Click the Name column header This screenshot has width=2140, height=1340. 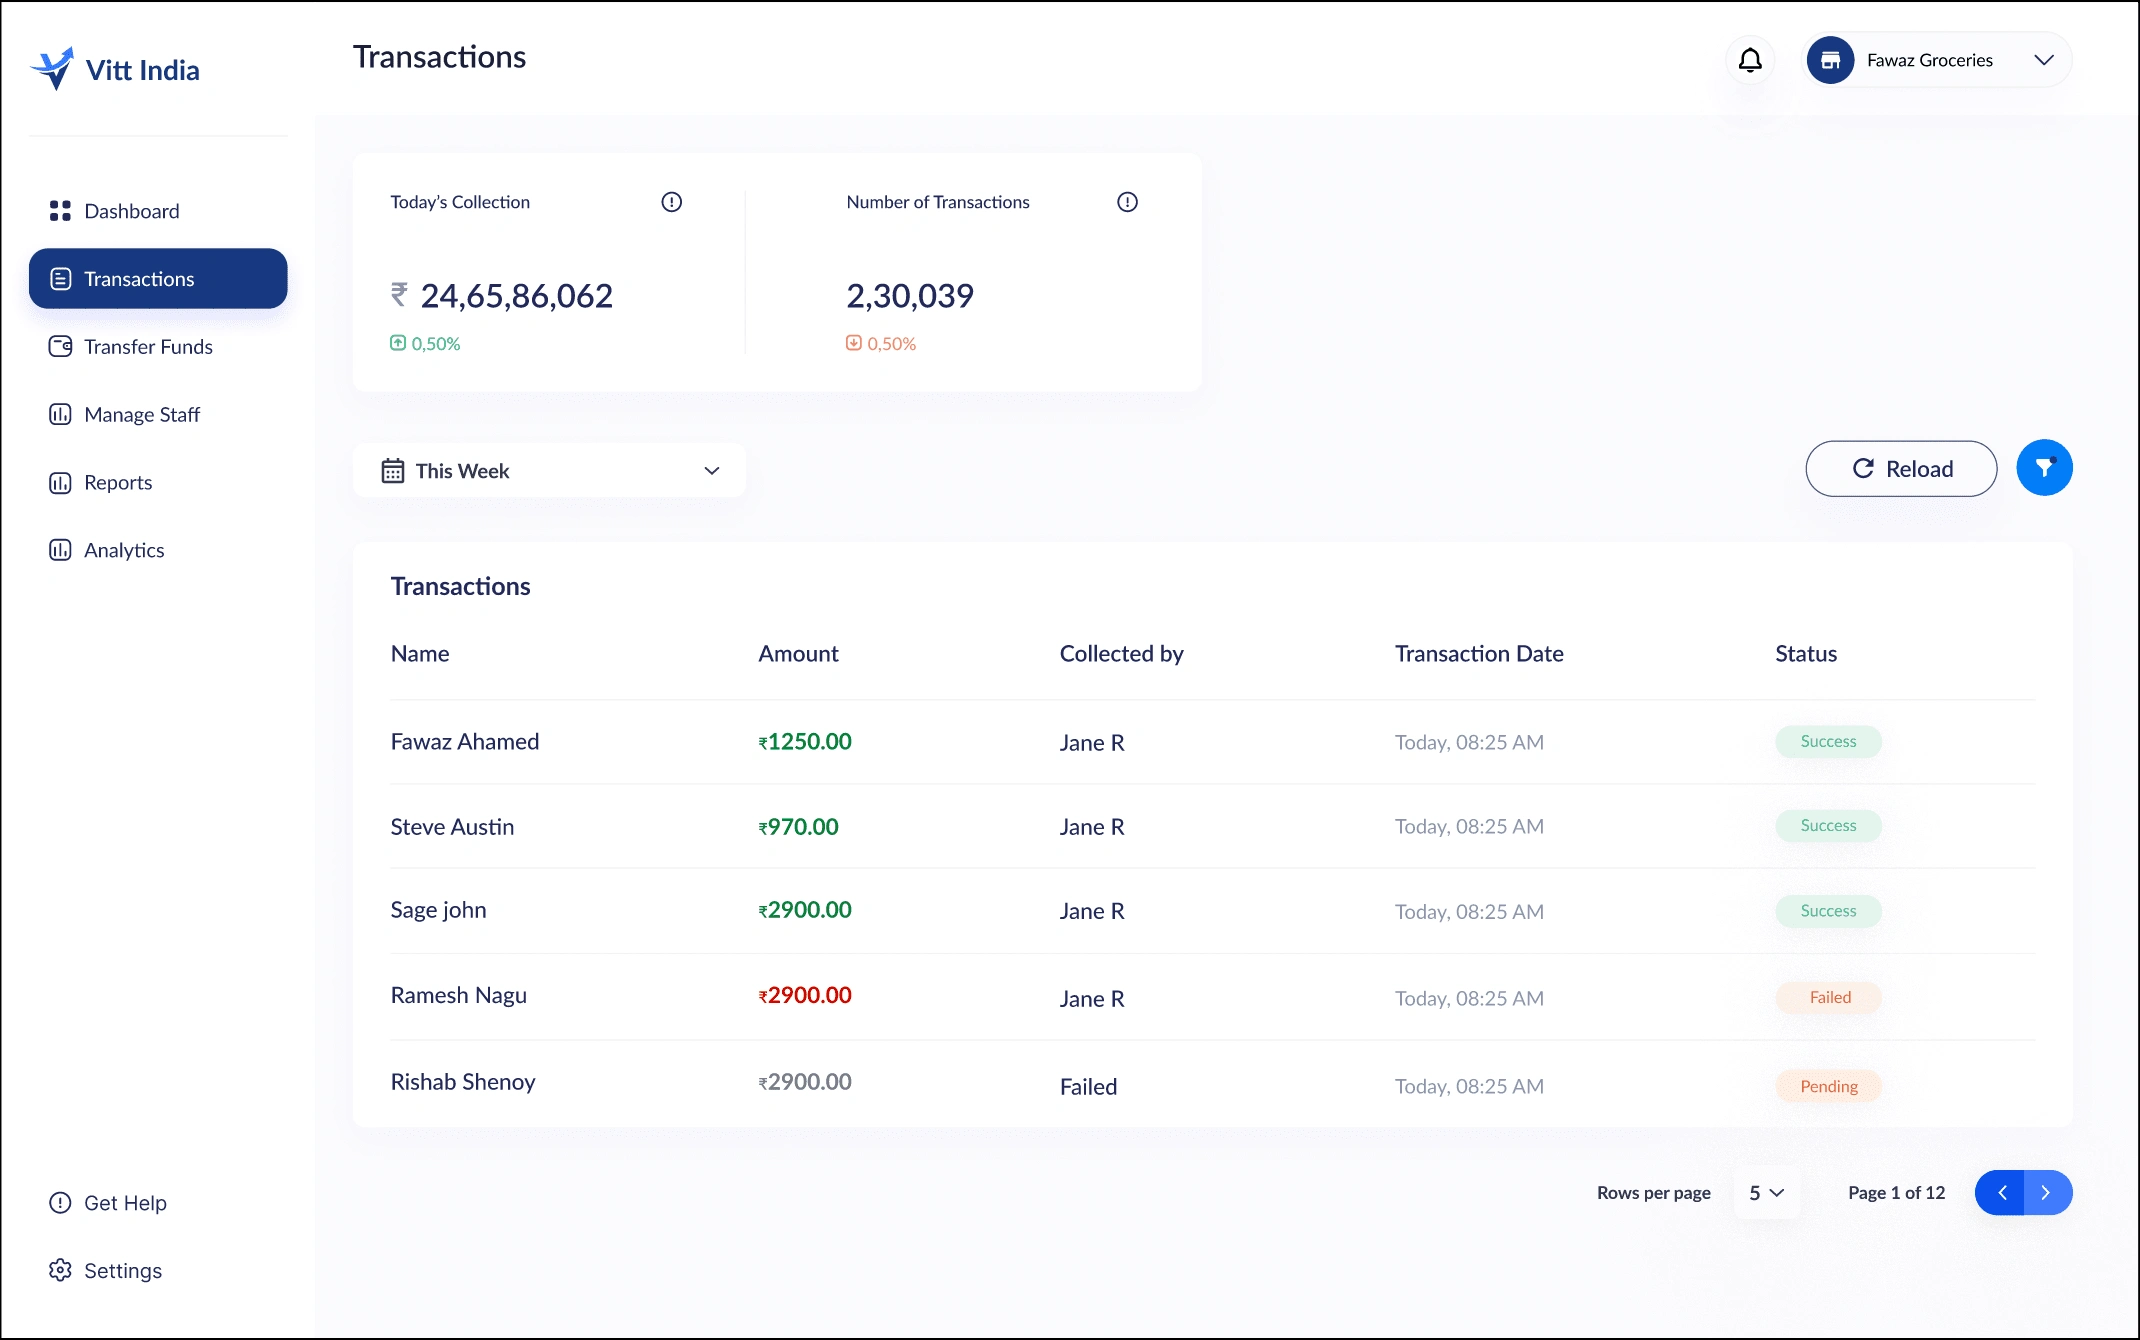(x=420, y=653)
